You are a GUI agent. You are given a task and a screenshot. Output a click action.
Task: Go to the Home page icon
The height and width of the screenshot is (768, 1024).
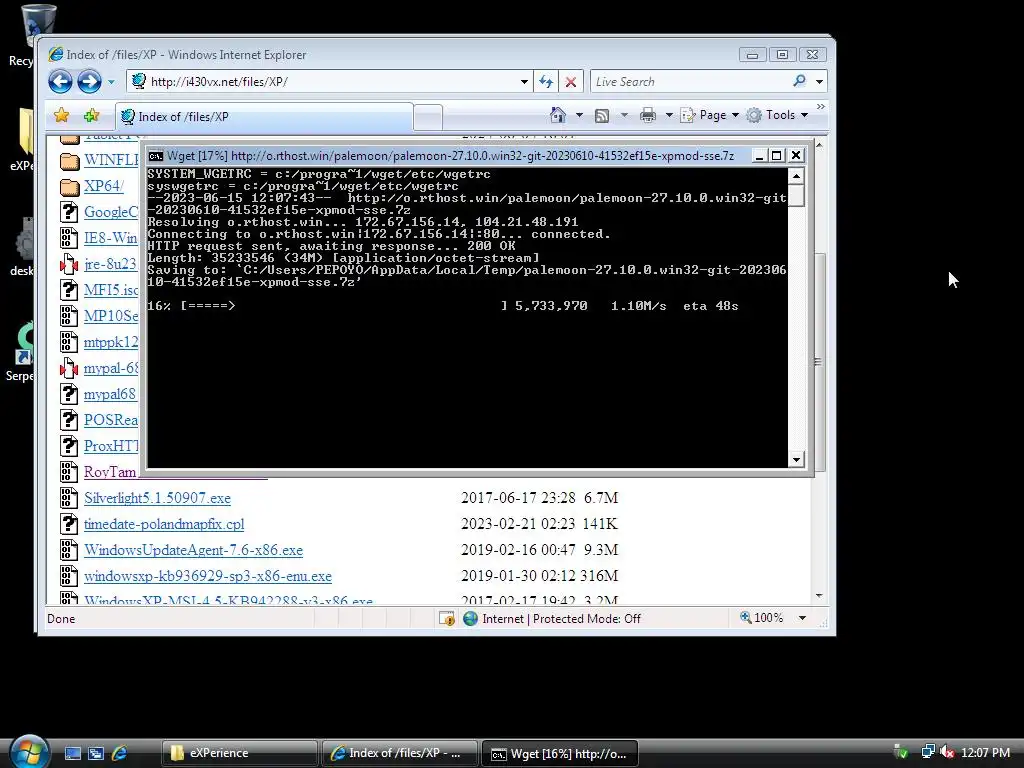(x=558, y=115)
